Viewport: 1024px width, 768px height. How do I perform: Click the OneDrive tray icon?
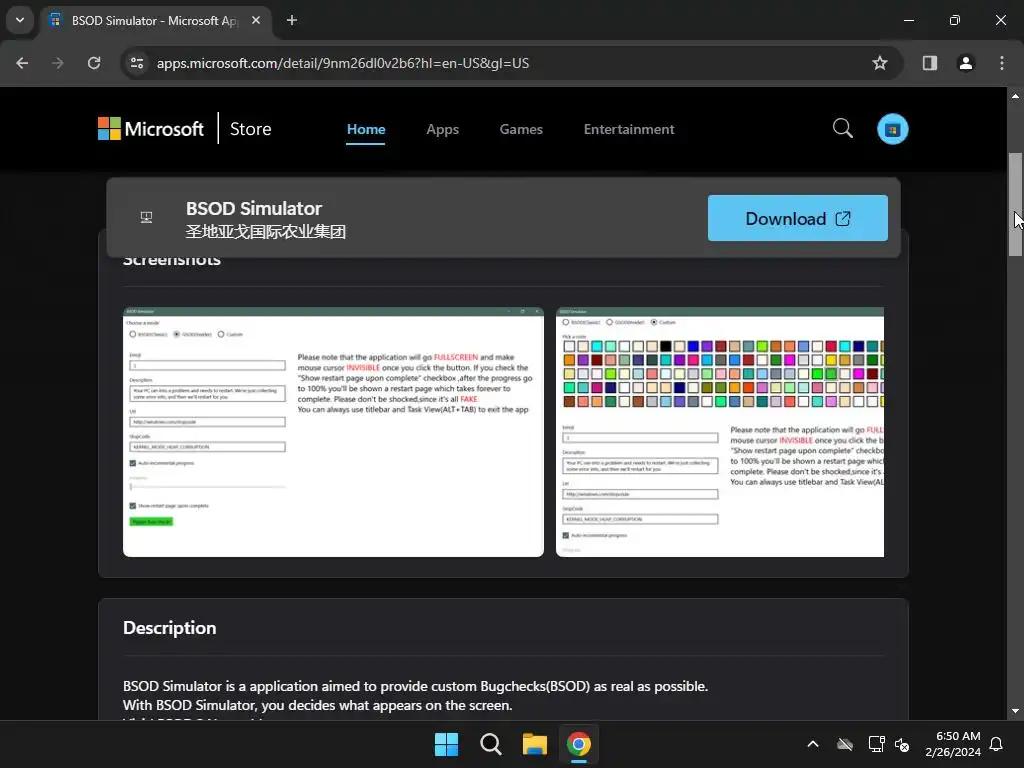pos(845,744)
